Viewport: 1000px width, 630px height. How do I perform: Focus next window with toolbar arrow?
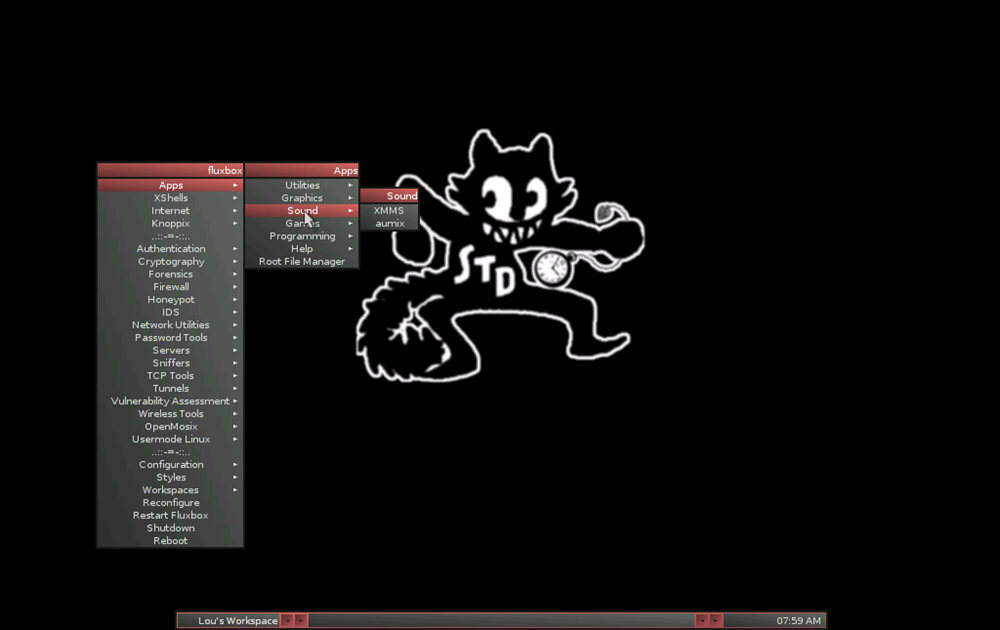click(716, 620)
